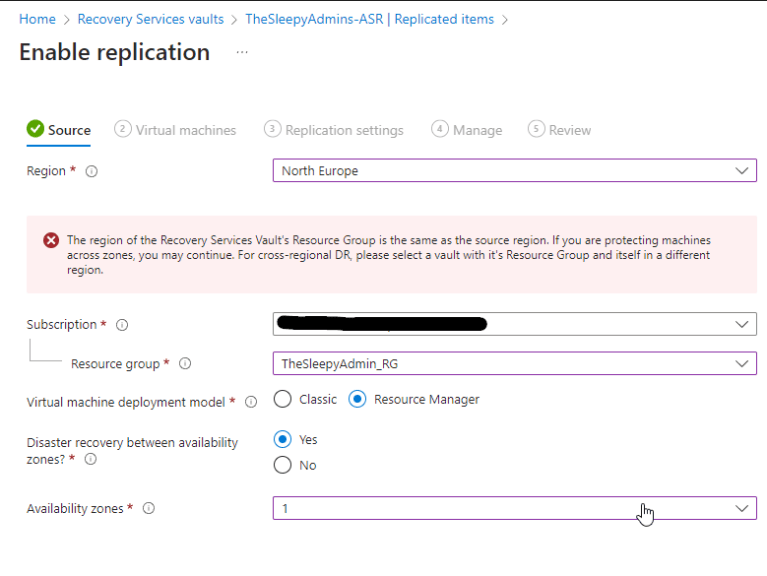Image resolution: width=767 pixels, height=576 pixels.
Task: Open the Region dropdown showing North Europe
Action: (x=515, y=170)
